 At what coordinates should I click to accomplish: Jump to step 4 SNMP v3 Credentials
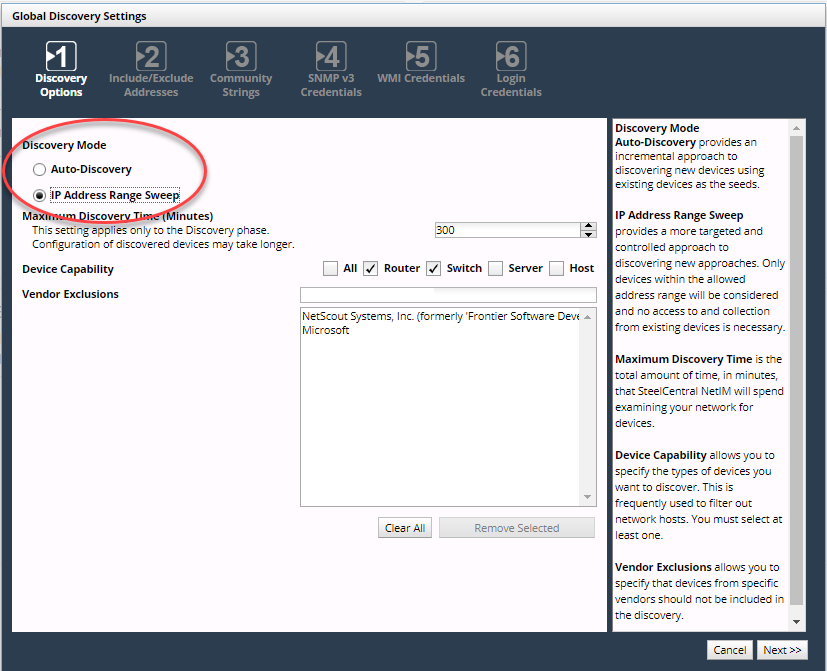[x=331, y=56]
